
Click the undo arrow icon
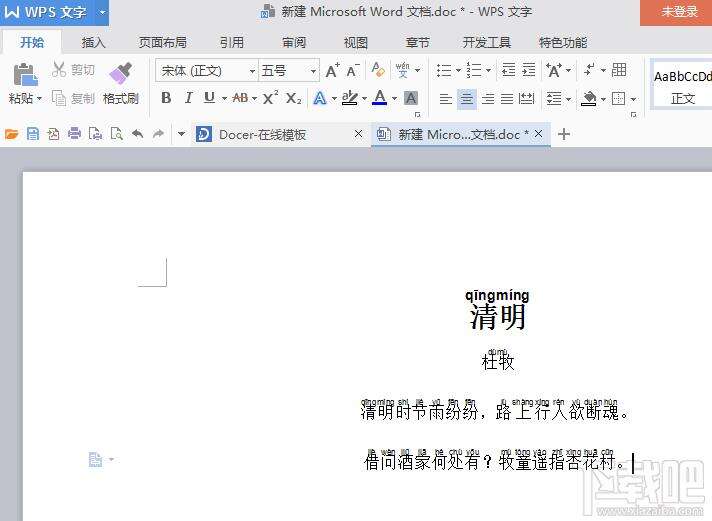point(137,134)
